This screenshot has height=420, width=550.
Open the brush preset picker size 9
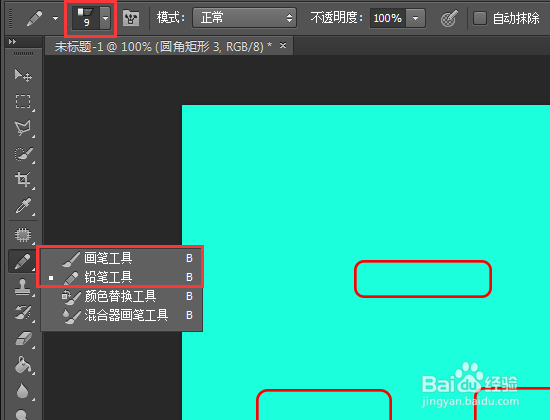(x=86, y=18)
